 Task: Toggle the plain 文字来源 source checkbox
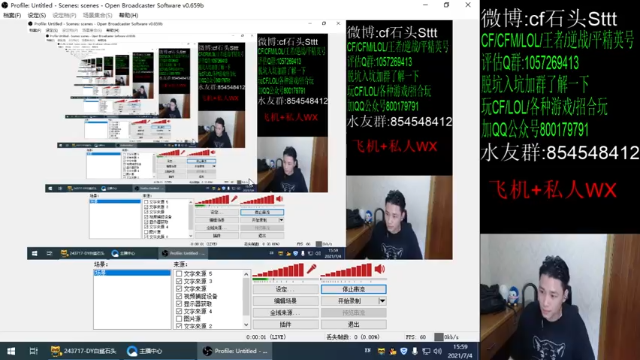pyautogui.click(x=179, y=289)
